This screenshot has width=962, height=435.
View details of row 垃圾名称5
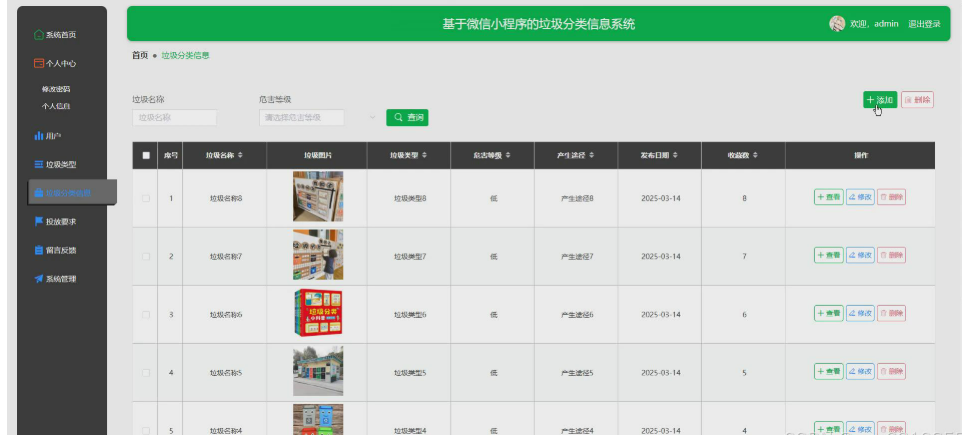(x=828, y=371)
